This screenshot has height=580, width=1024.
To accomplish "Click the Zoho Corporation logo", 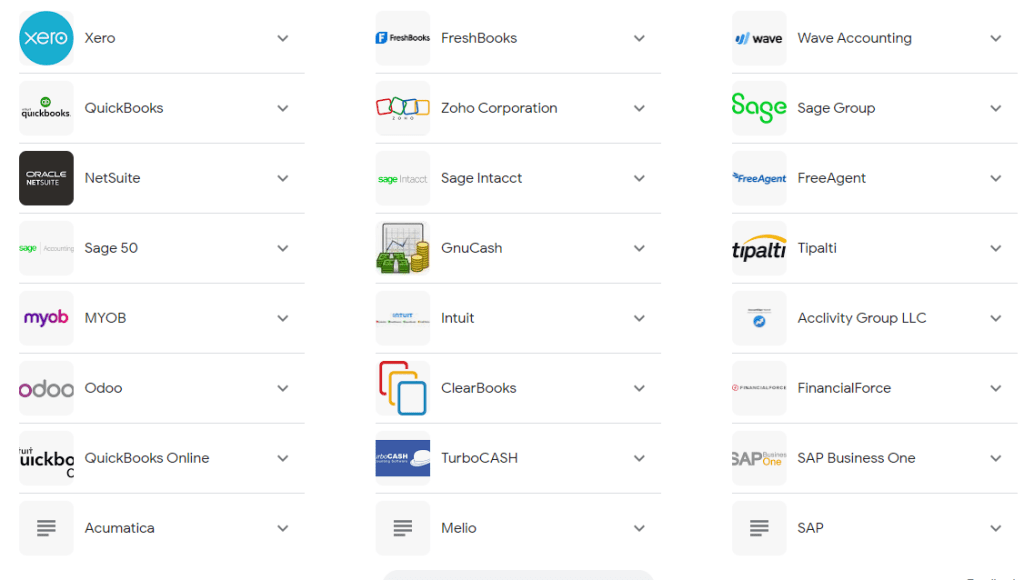I will pyautogui.click(x=403, y=108).
